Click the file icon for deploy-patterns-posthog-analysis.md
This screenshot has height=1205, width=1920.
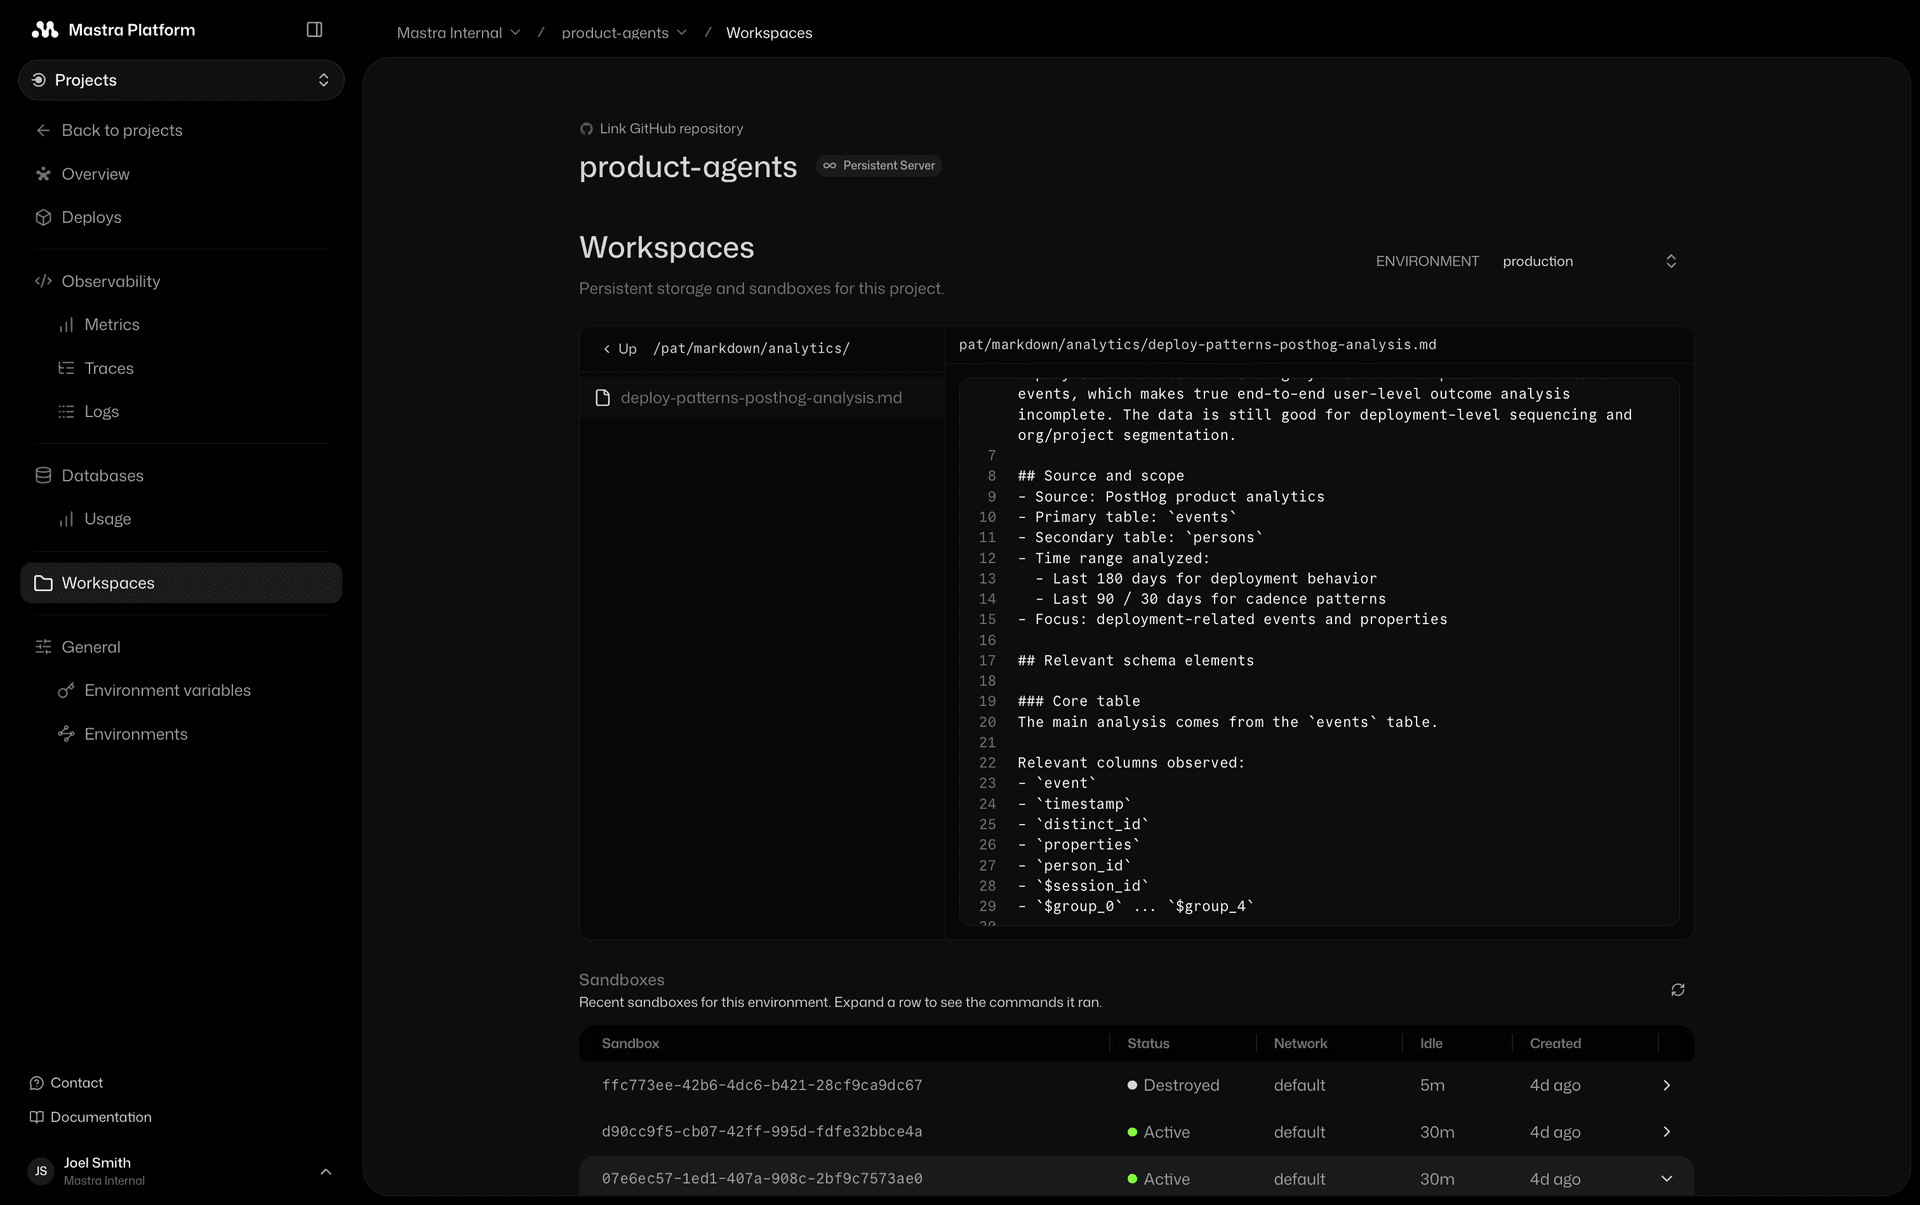pos(603,398)
